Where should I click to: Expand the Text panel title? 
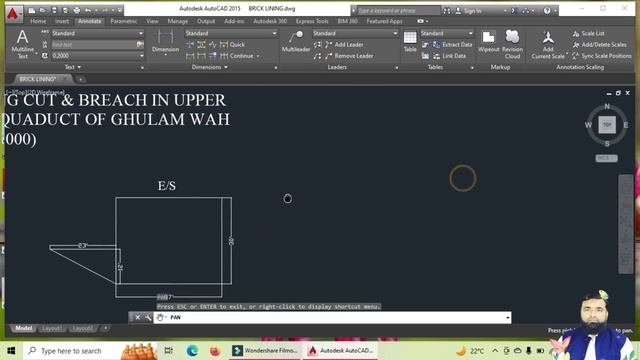(73, 67)
